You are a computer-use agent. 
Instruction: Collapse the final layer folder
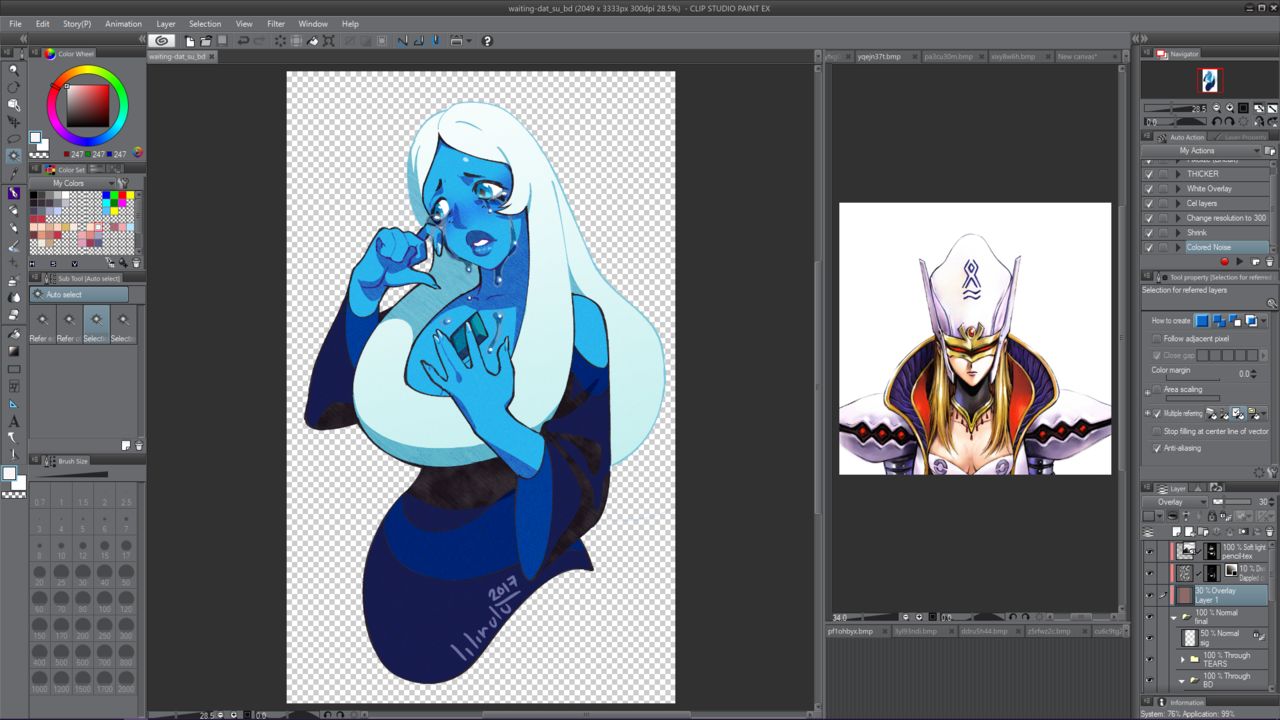(x=1174, y=617)
